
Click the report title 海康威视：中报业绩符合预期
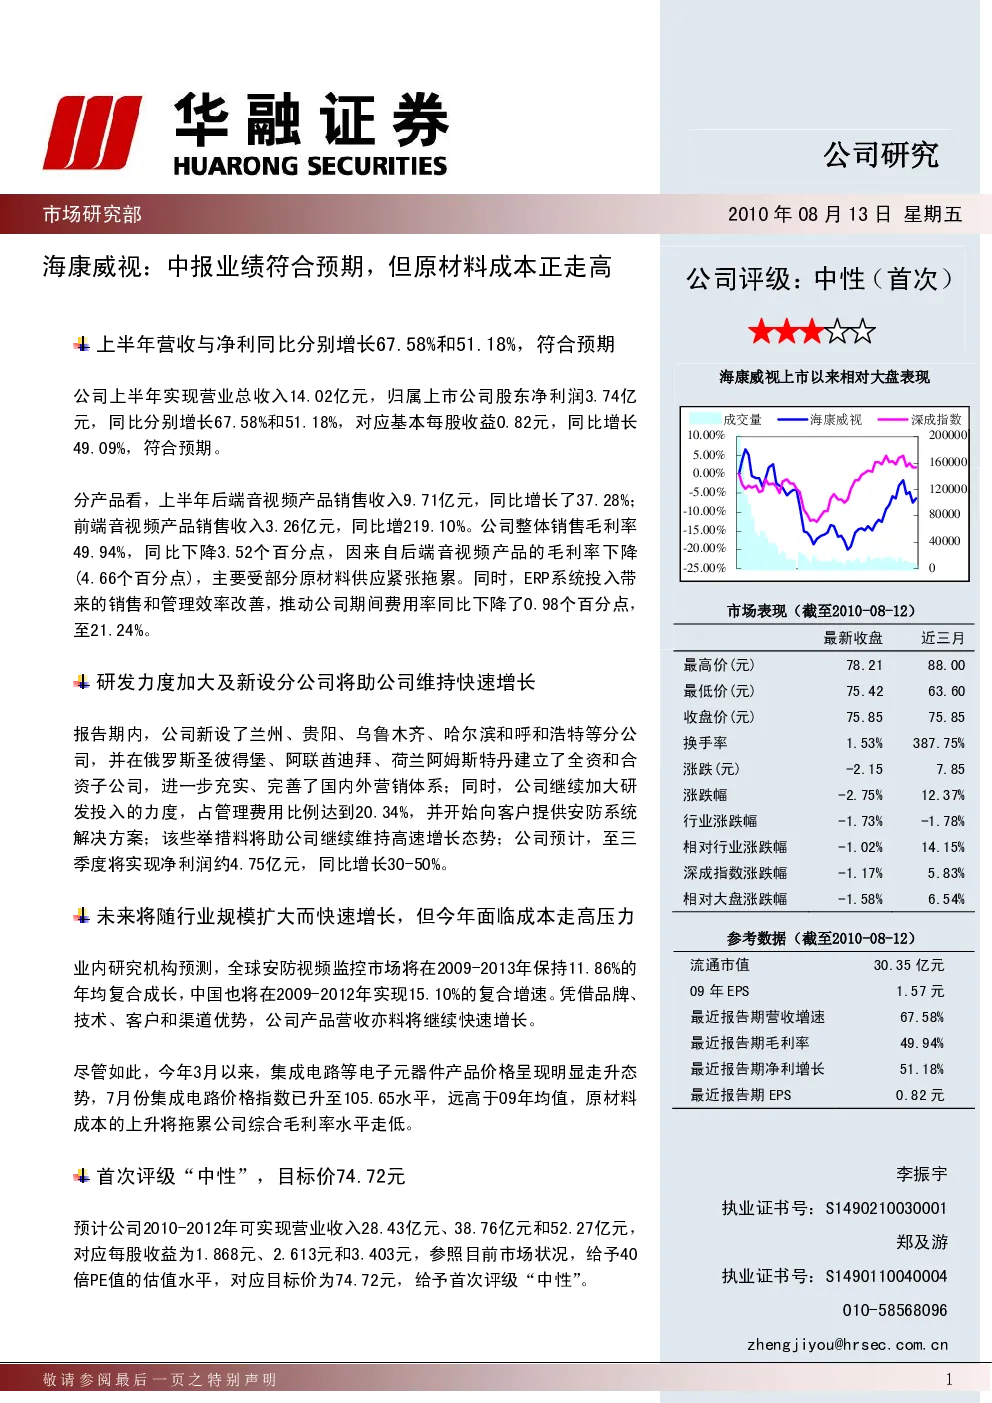[327, 267]
